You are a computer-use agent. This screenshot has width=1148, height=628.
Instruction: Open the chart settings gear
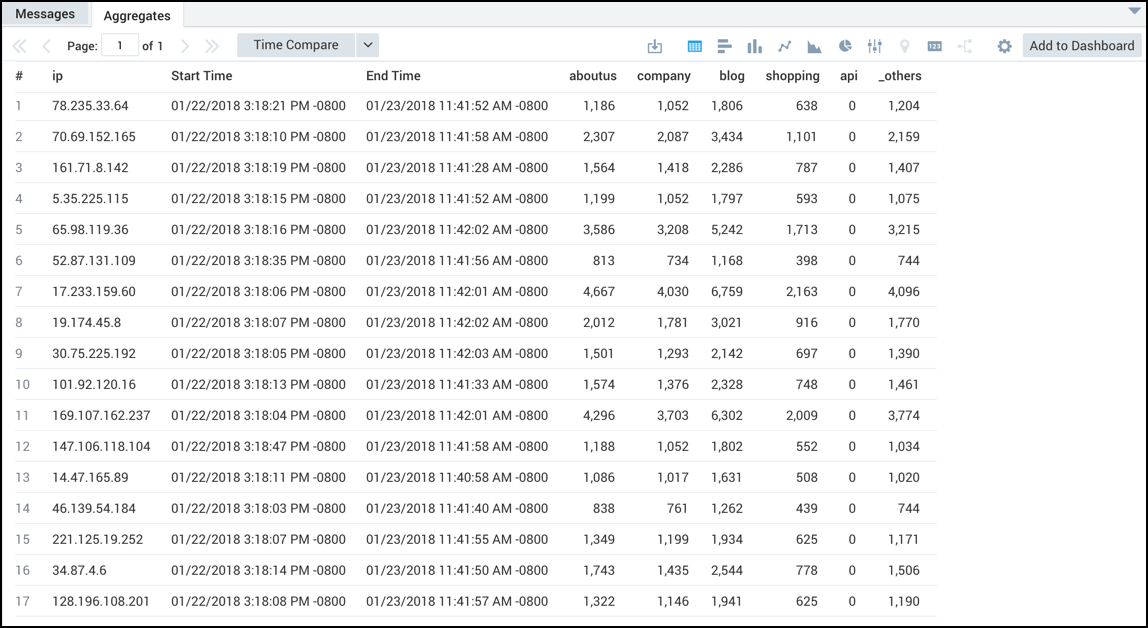(x=1004, y=45)
